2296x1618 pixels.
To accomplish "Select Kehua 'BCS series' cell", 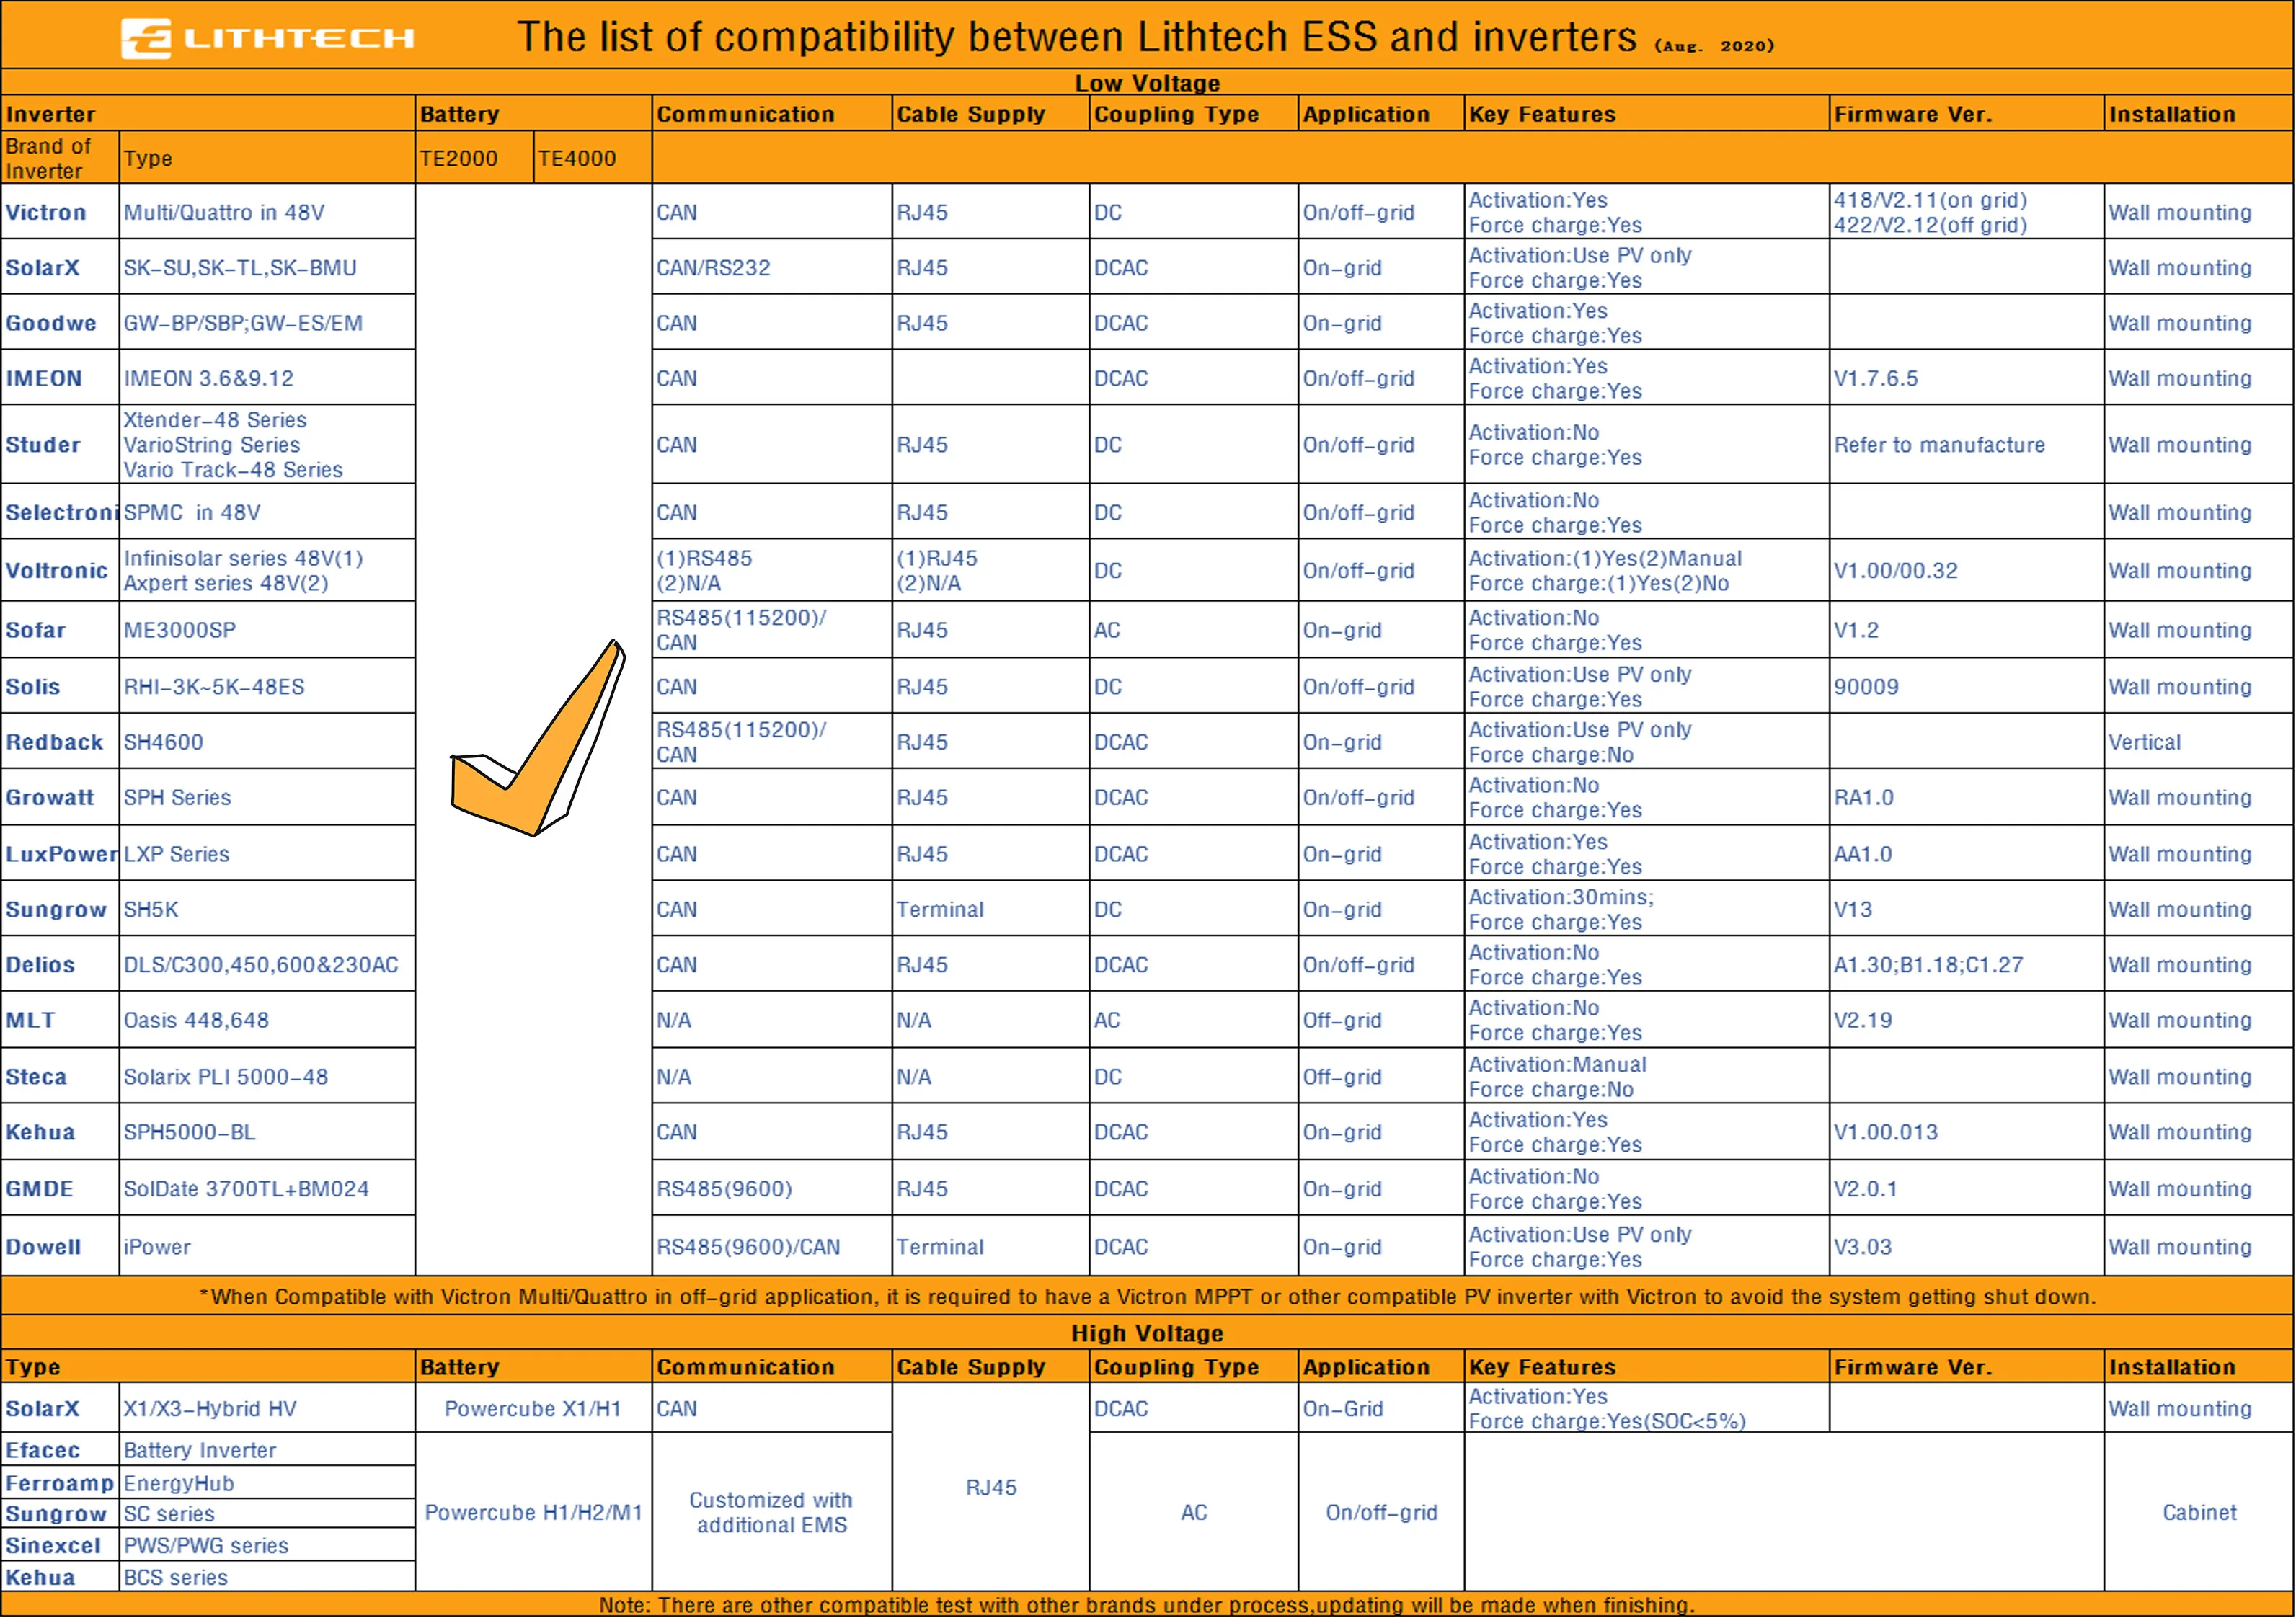I will (267, 1577).
